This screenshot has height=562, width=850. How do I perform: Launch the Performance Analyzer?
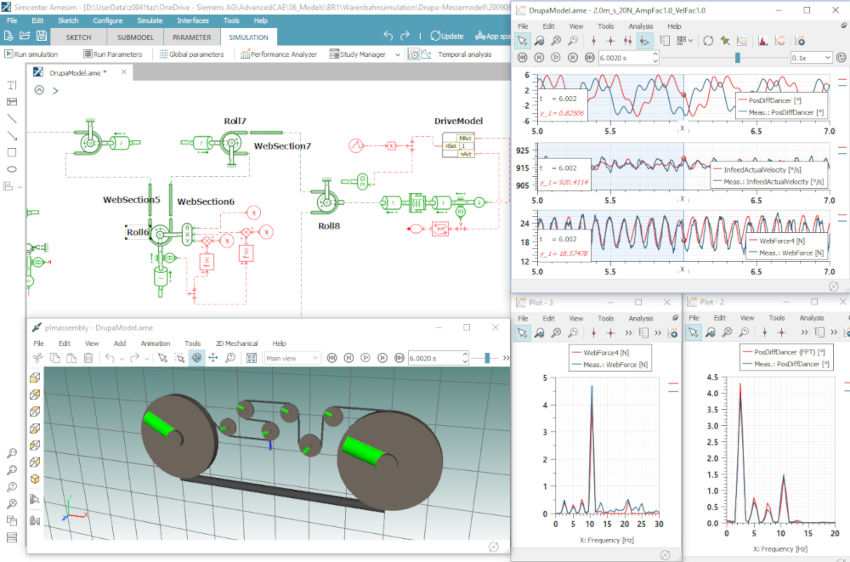point(278,54)
